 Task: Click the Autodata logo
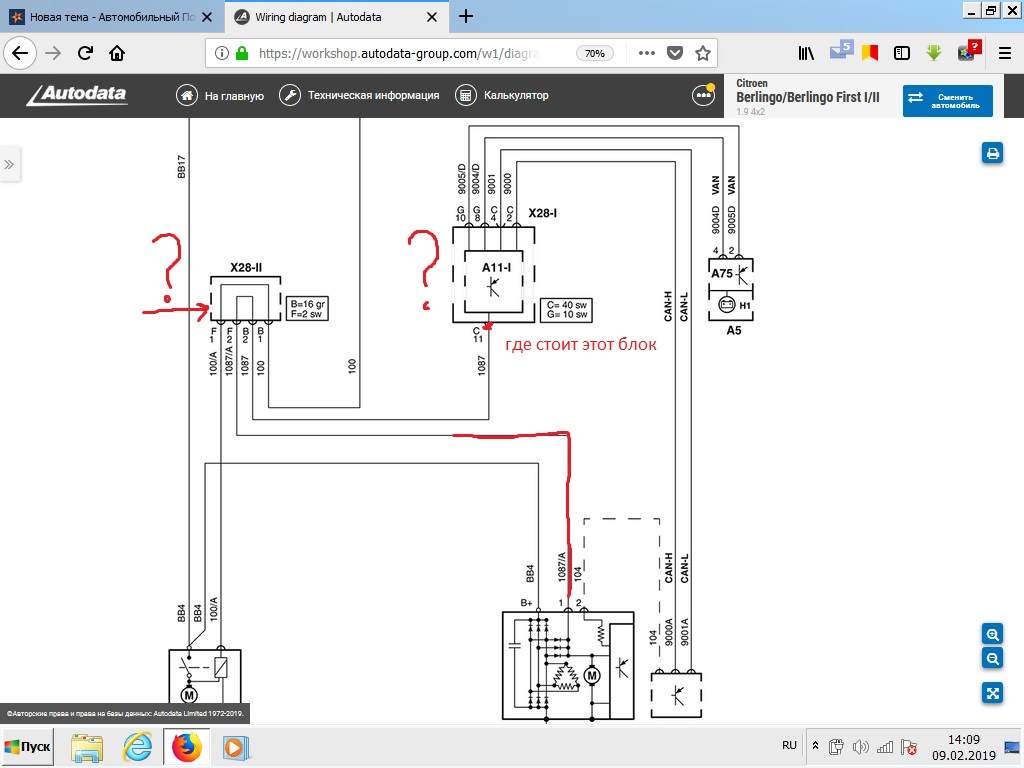[x=77, y=95]
